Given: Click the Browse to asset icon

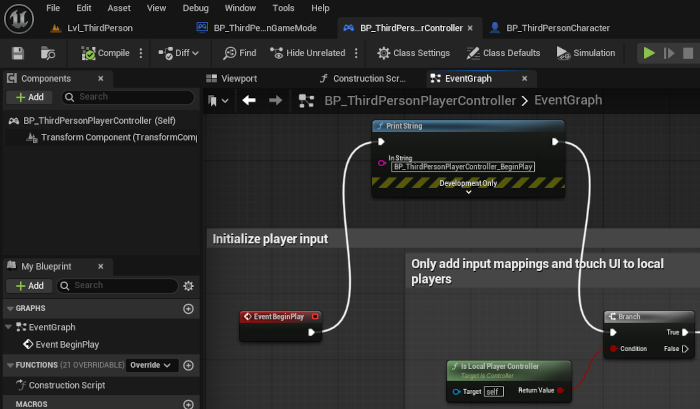Looking at the screenshot, I should click(49, 53).
